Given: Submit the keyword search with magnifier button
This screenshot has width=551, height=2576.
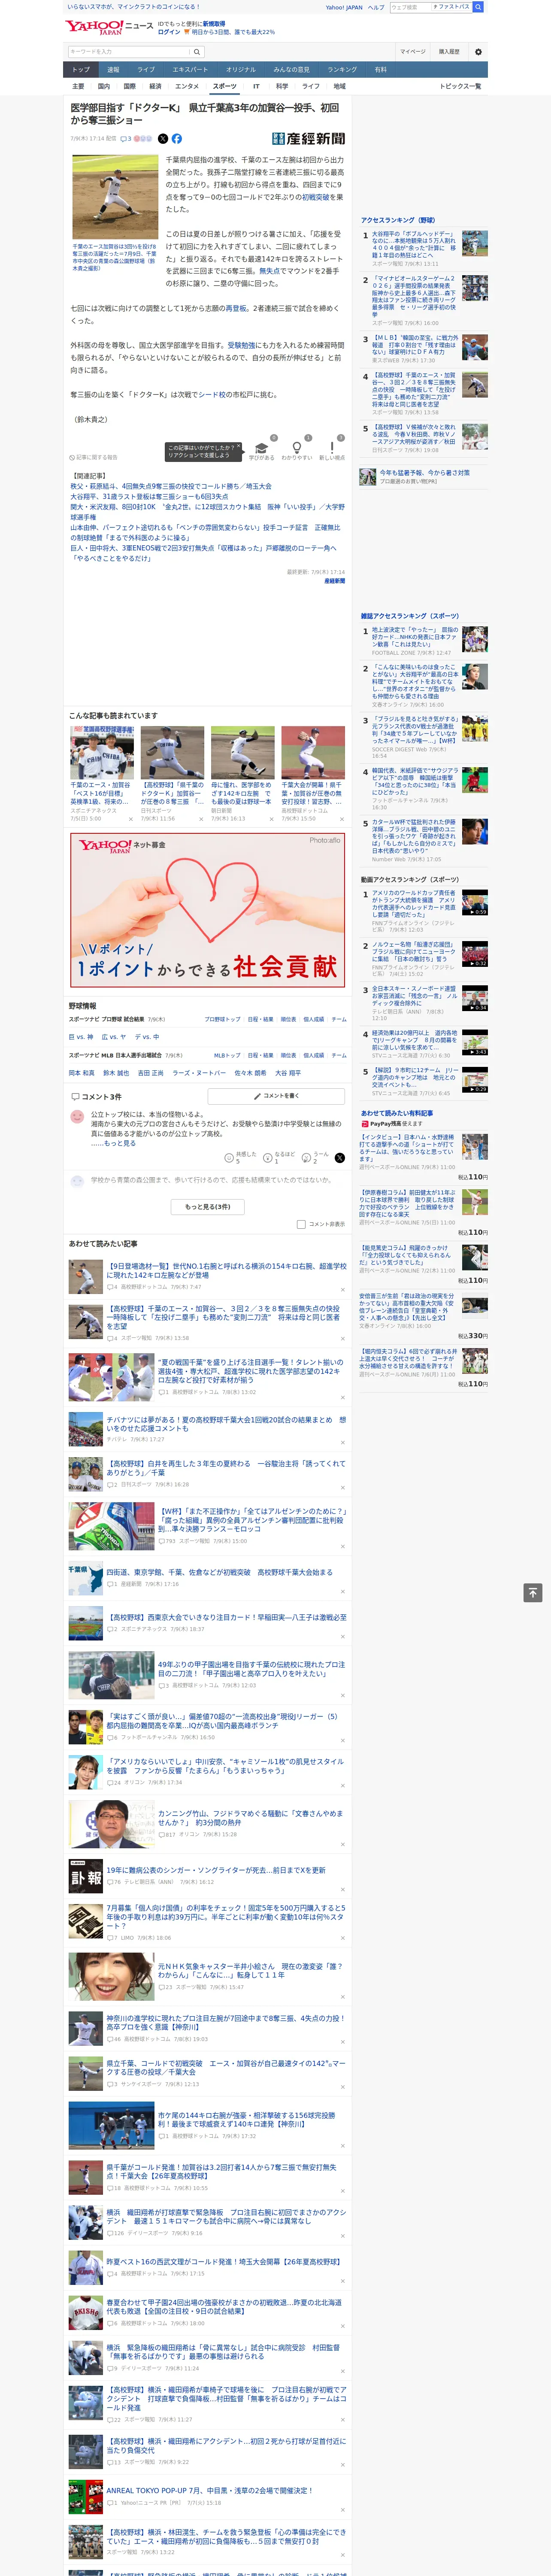Looking at the screenshot, I should (197, 51).
